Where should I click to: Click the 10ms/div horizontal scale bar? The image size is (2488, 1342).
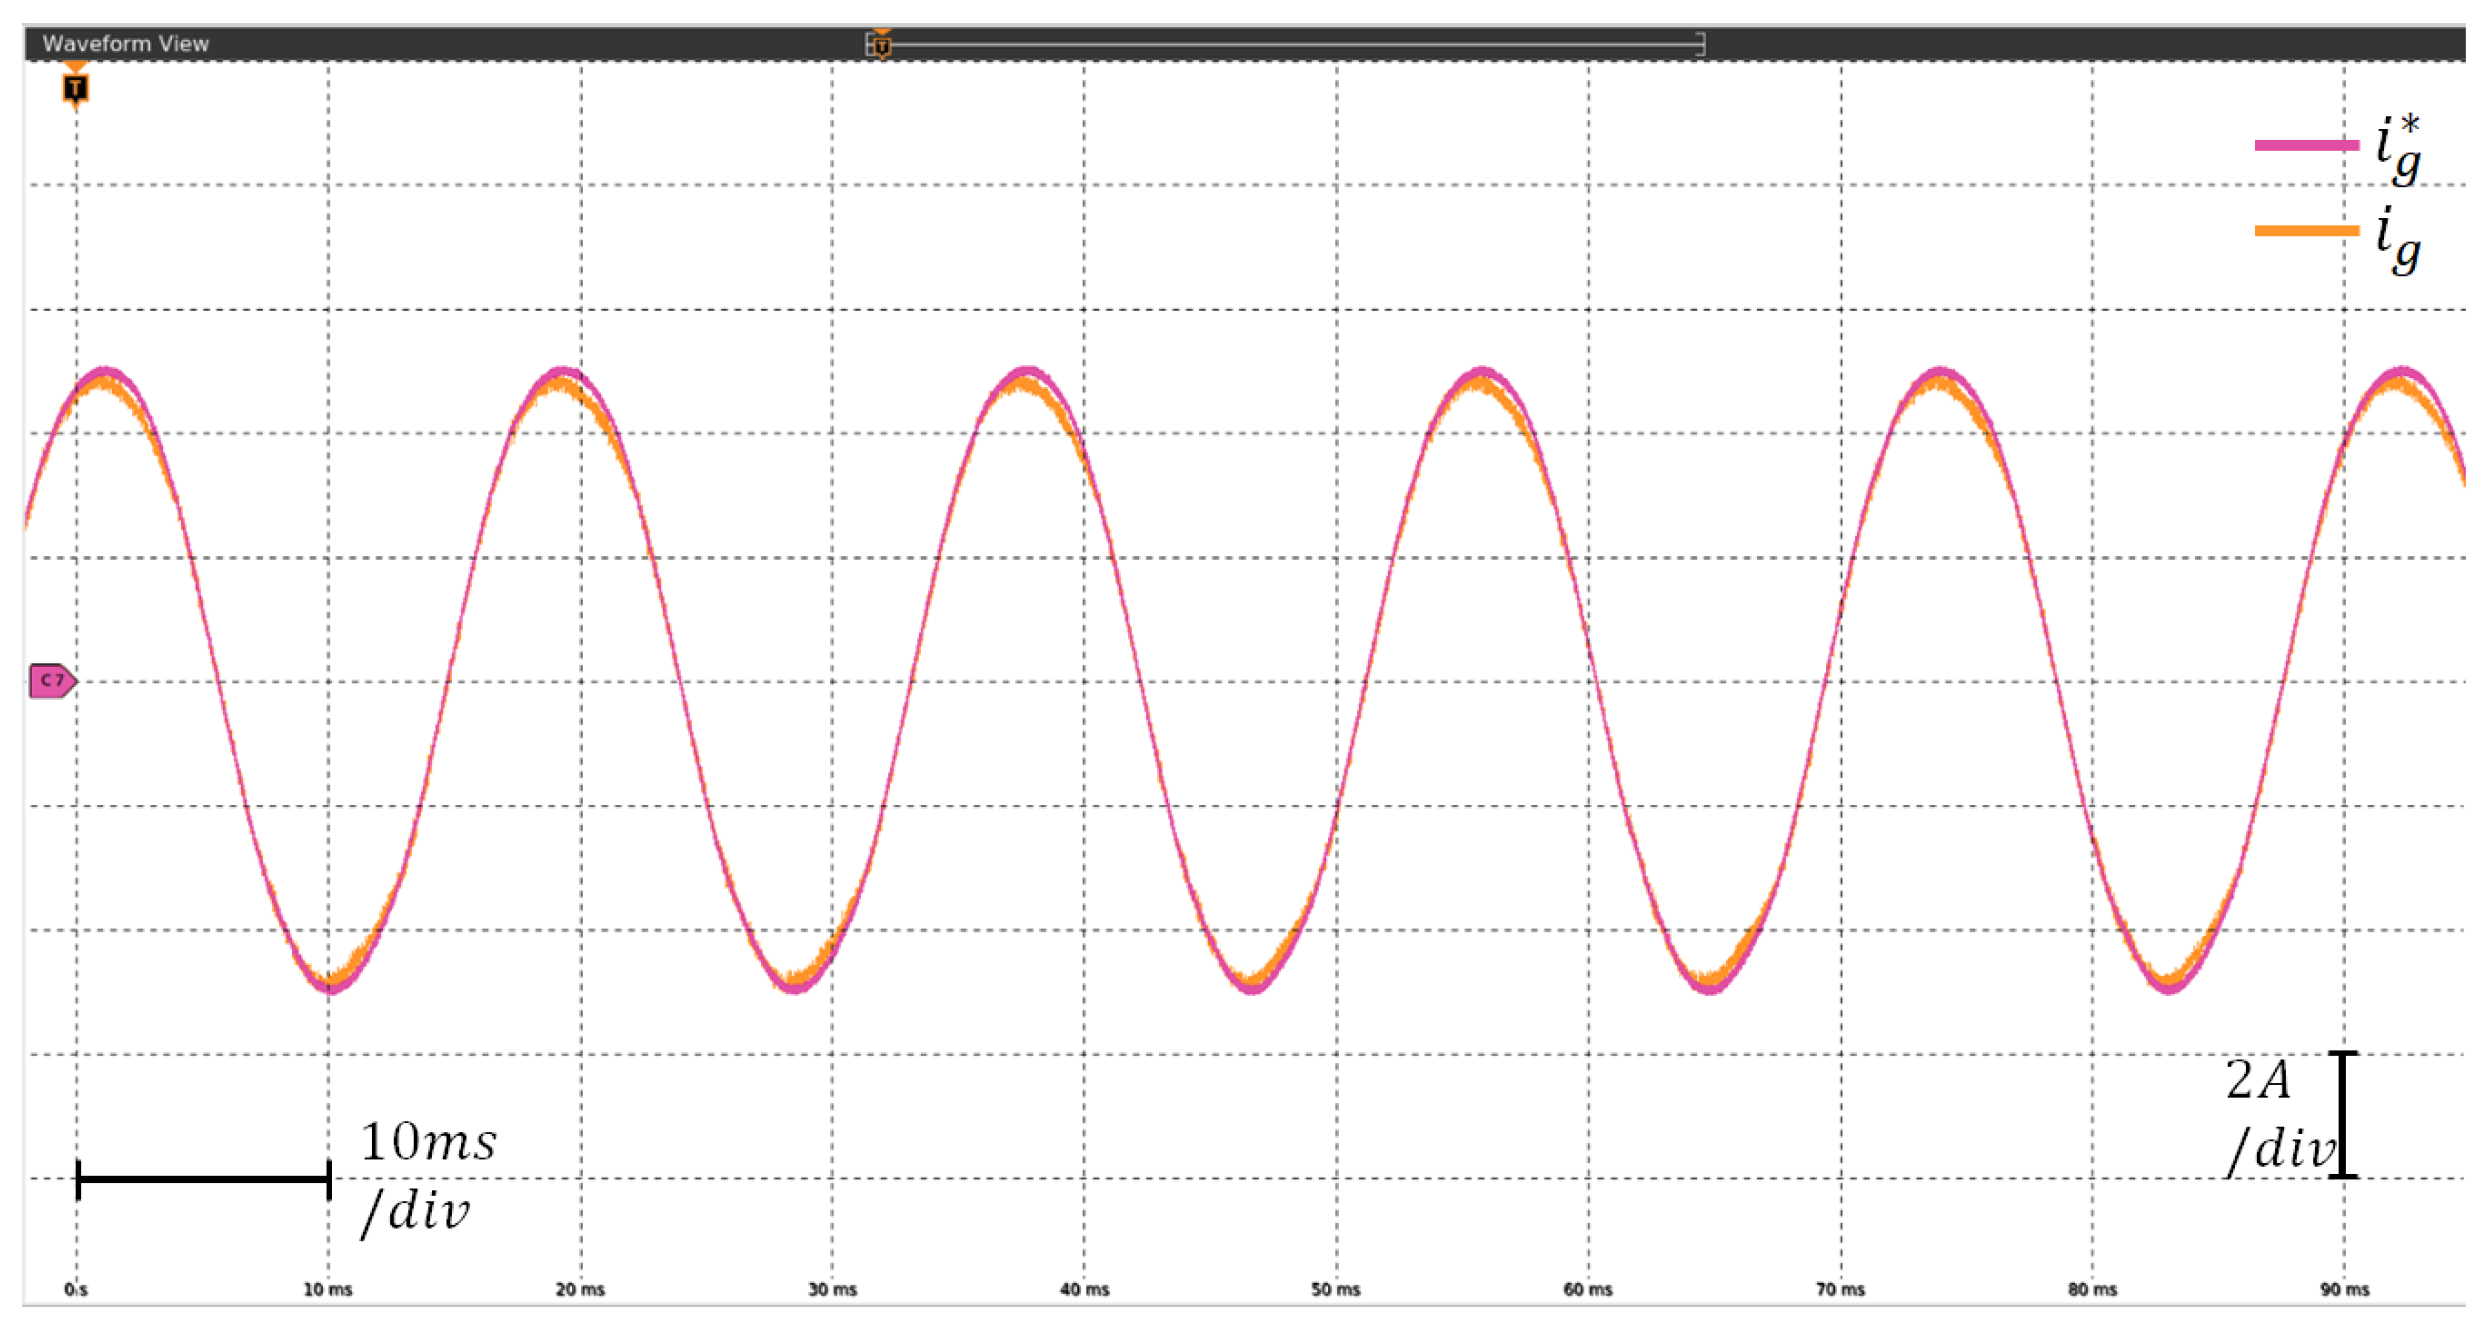pos(204,1179)
